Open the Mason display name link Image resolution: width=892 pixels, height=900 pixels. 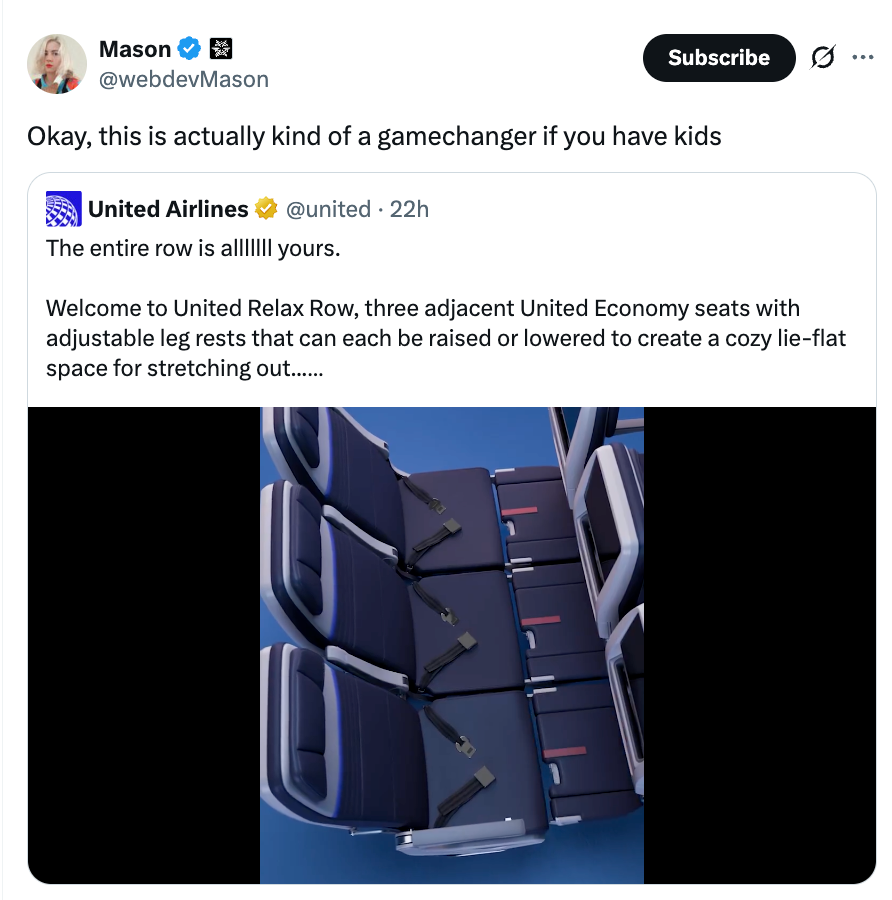[x=135, y=49]
